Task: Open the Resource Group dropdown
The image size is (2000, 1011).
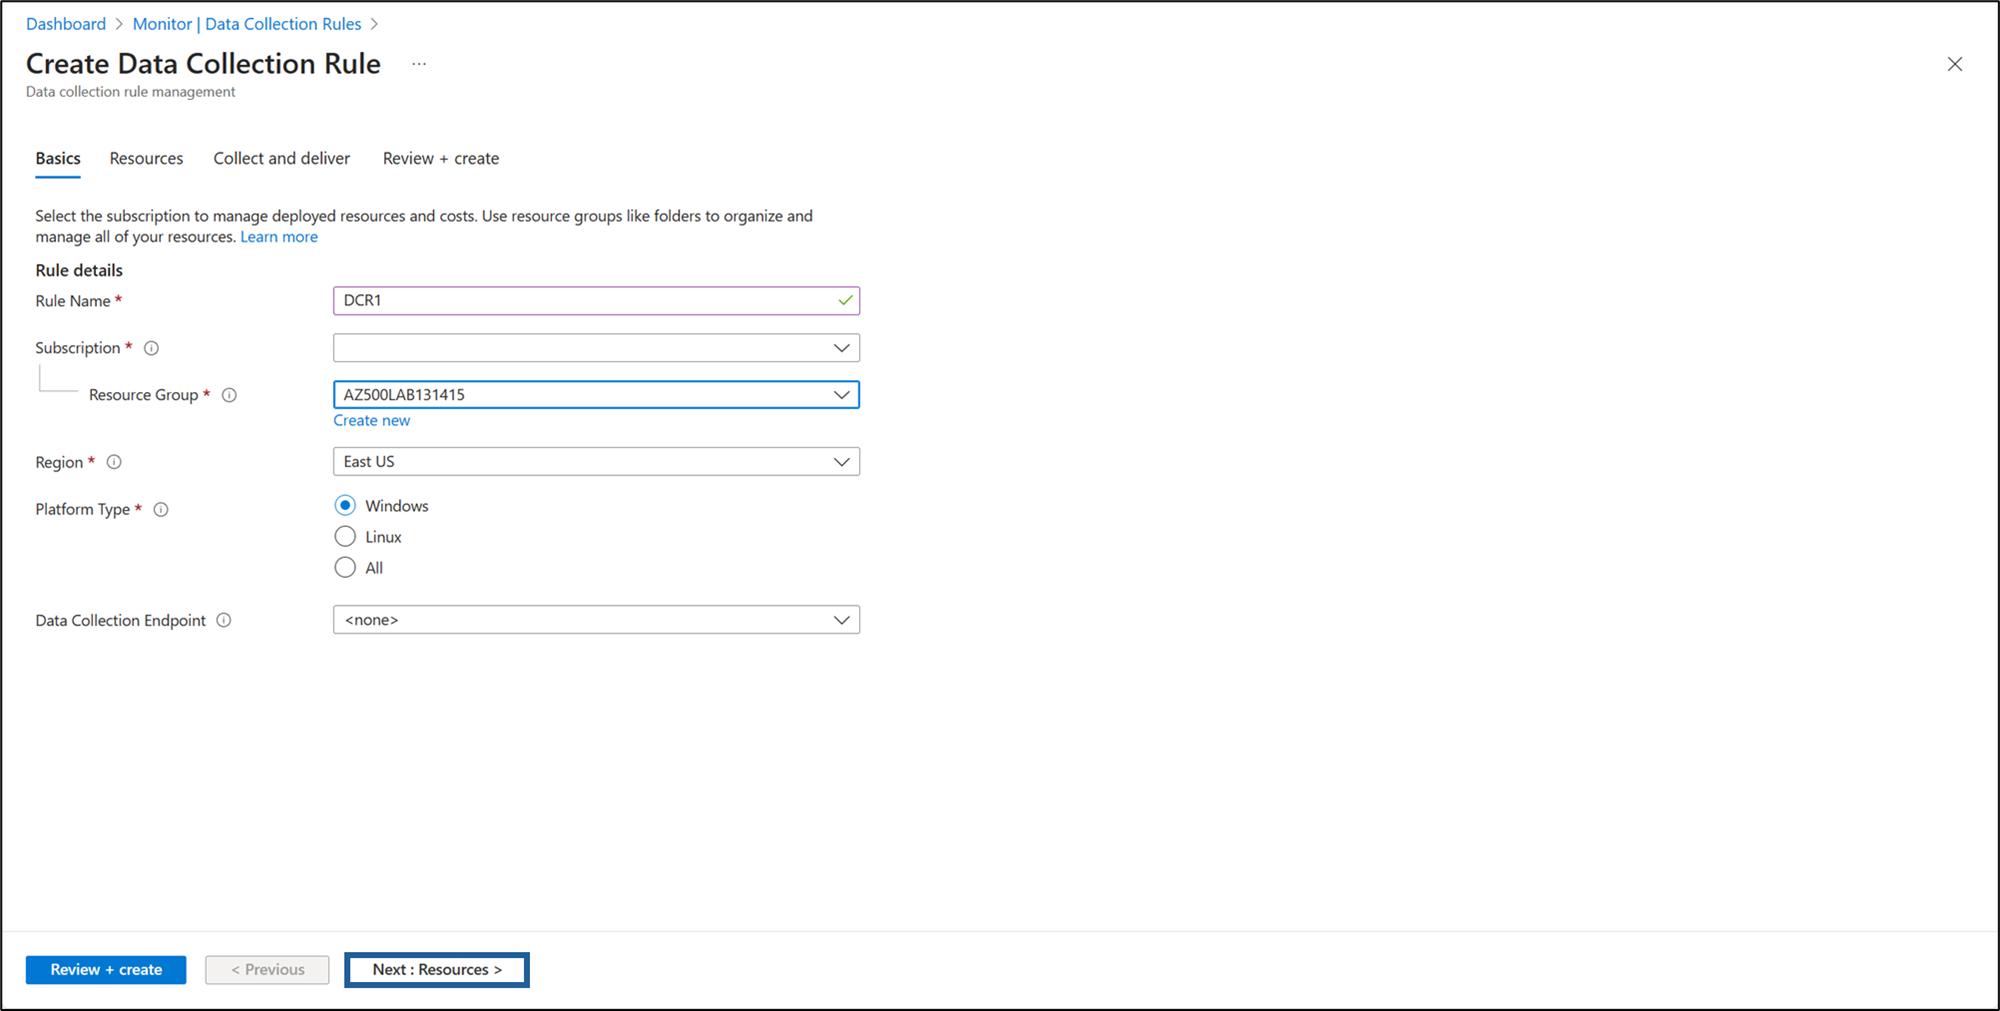Action: (596, 395)
